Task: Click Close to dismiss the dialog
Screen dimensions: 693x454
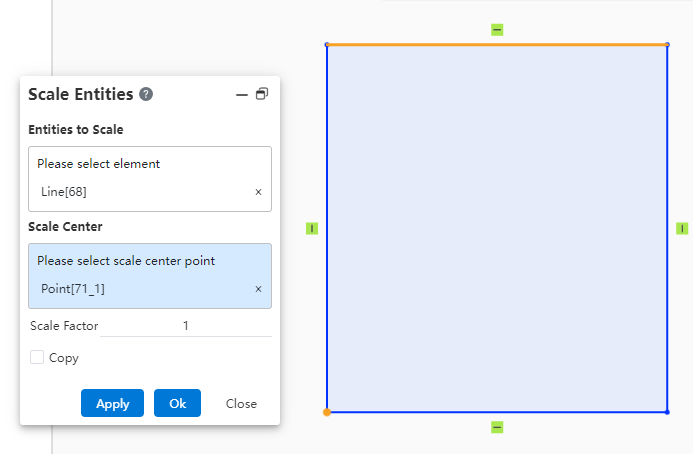Action: pyautogui.click(x=241, y=404)
